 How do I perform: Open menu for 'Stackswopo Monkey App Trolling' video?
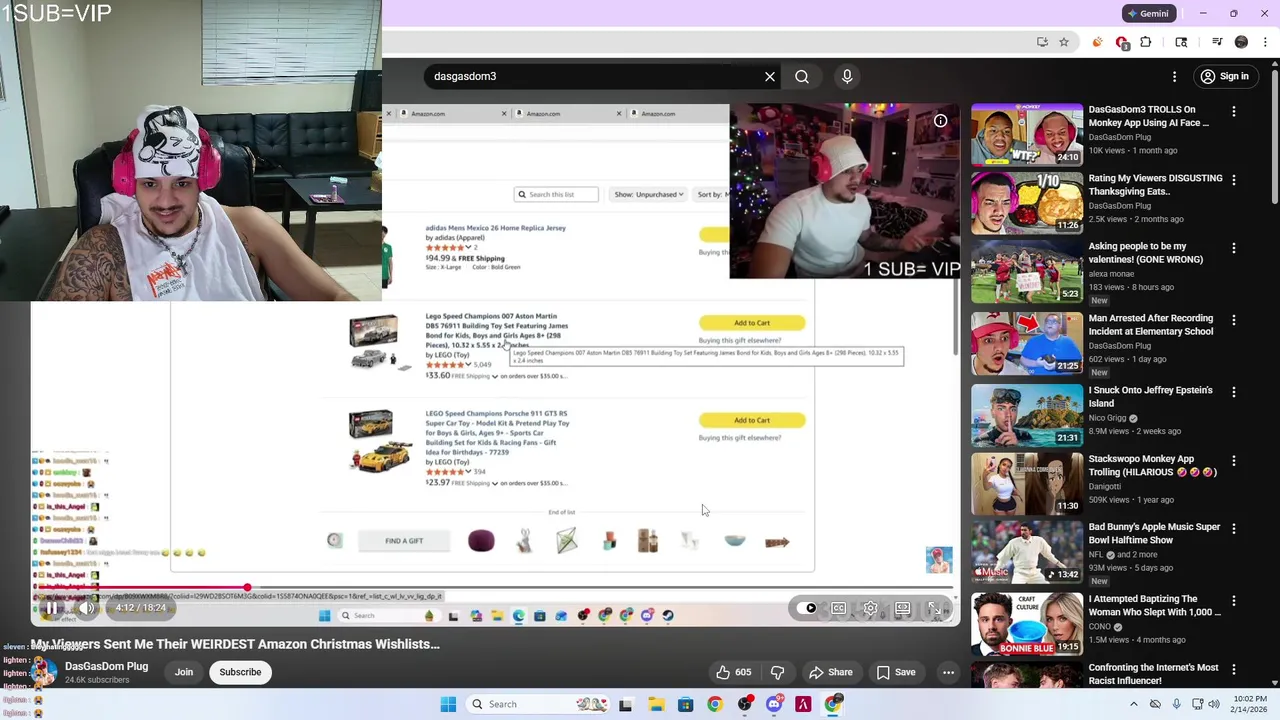pyautogui.click(x=1234, y=461)
